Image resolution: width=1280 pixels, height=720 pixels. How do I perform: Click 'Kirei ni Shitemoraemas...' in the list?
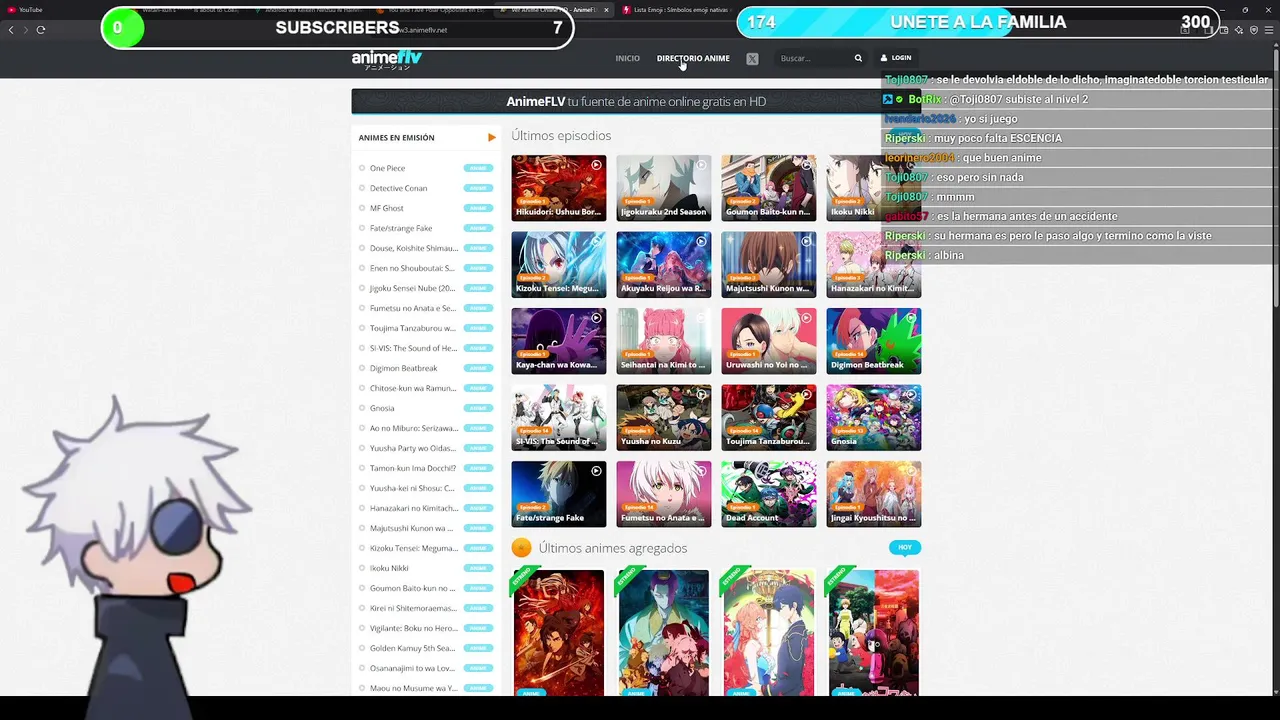click(x=413, y=608)
